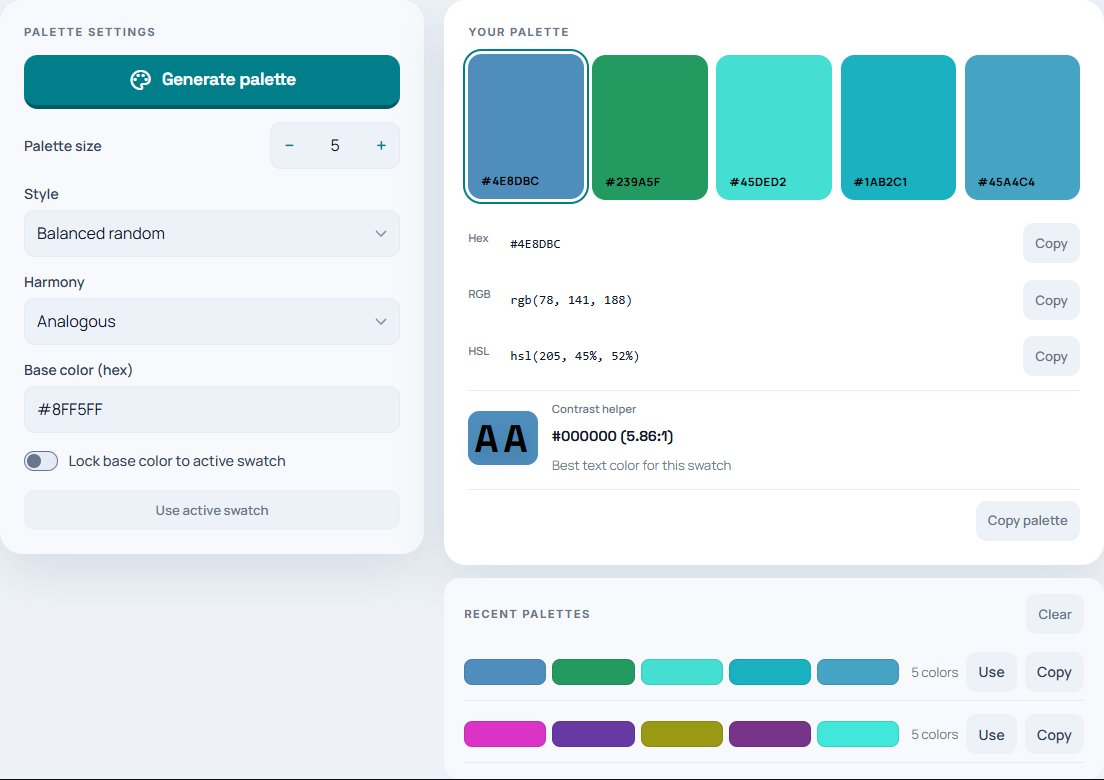
Task: Click the chevron of the Style dropdown
Action: coord(381,234)
